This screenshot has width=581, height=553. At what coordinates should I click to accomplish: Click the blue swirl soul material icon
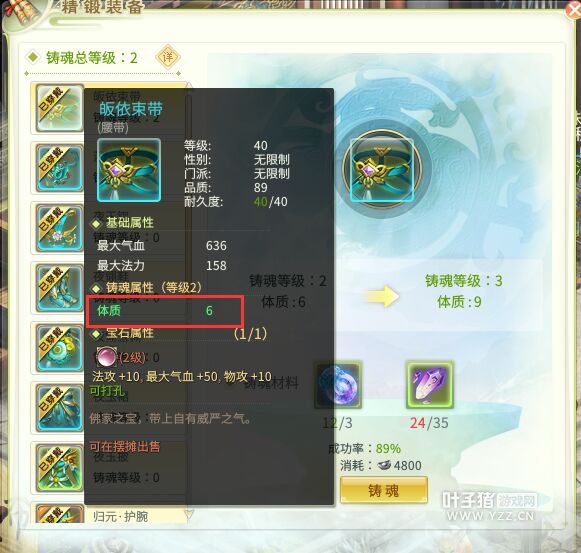tap(338, 385)
